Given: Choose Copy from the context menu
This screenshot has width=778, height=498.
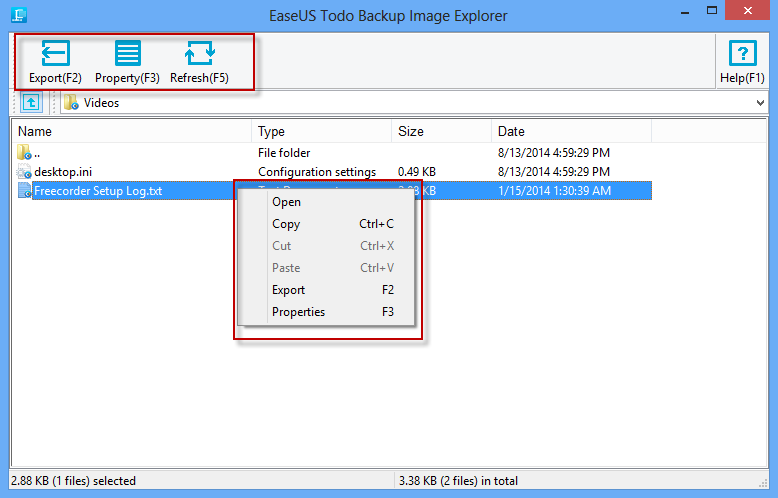Looking at the screenshot, I should (326, 224).
